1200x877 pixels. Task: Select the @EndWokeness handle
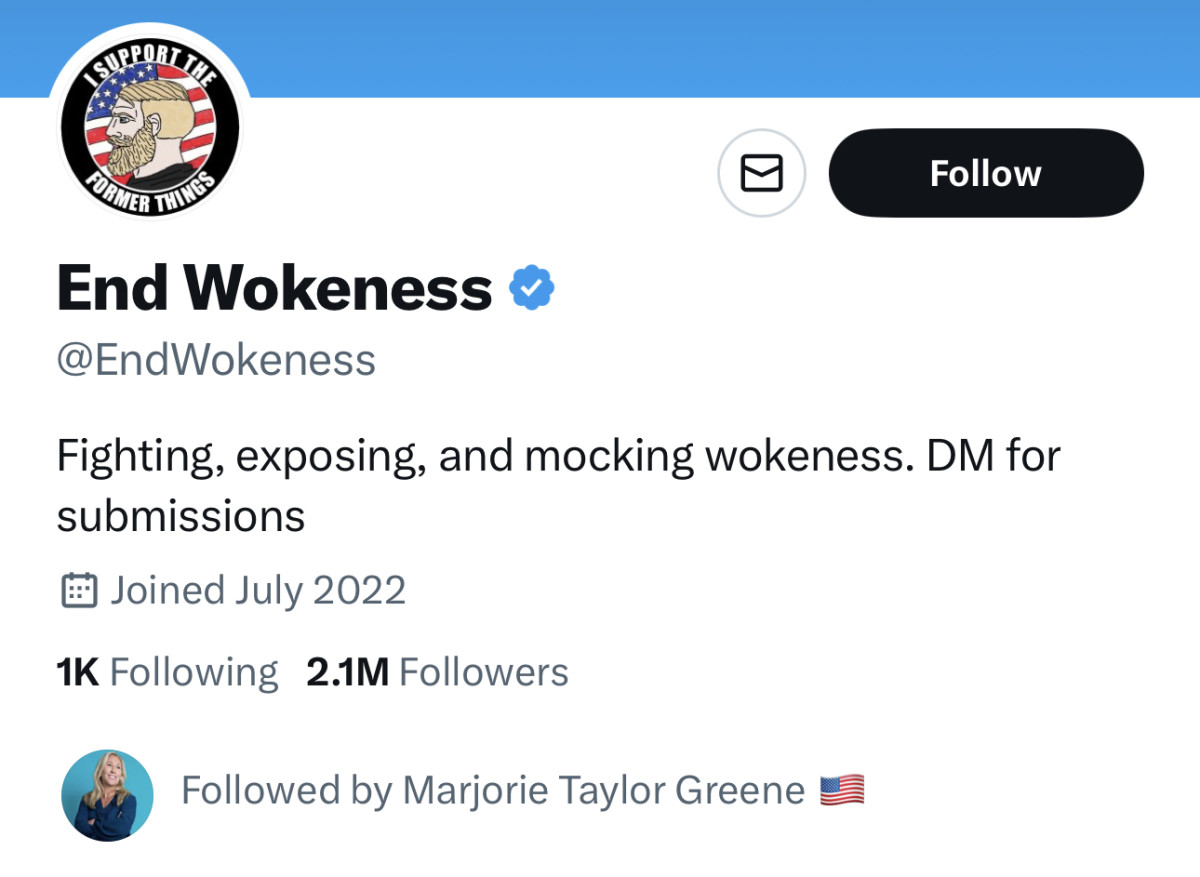click(x=216, y=359)
